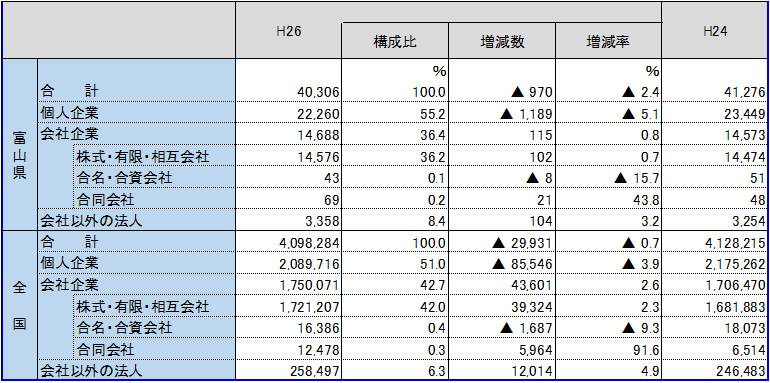Click the cell showing 4.9
The width and height of the screenshot is (770, 383).
608,370
